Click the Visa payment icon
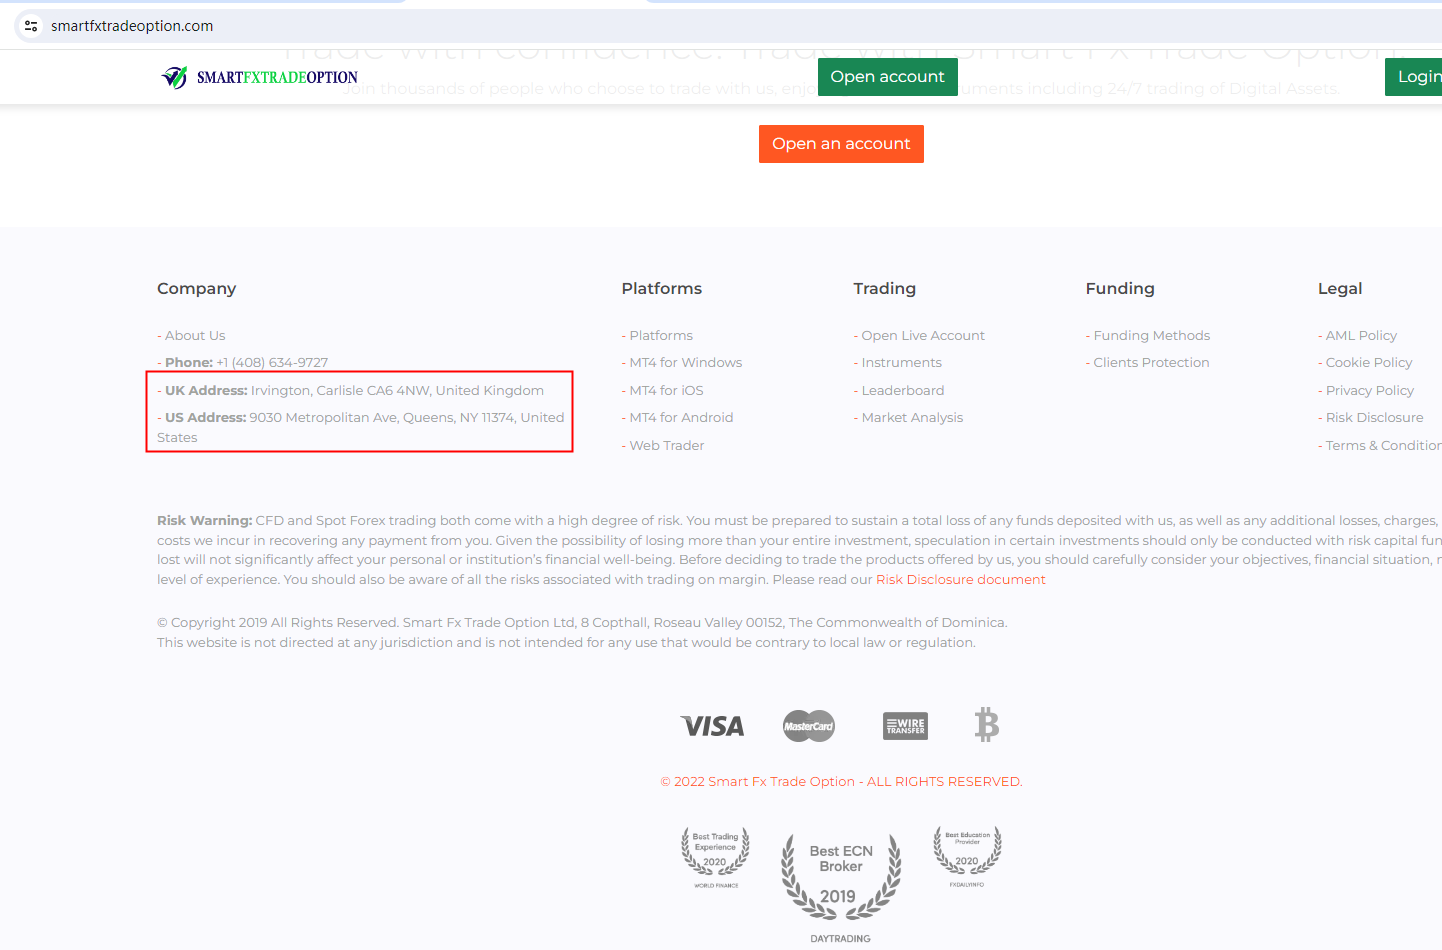This screenshot has width=1442, height=950. [712, 726]
